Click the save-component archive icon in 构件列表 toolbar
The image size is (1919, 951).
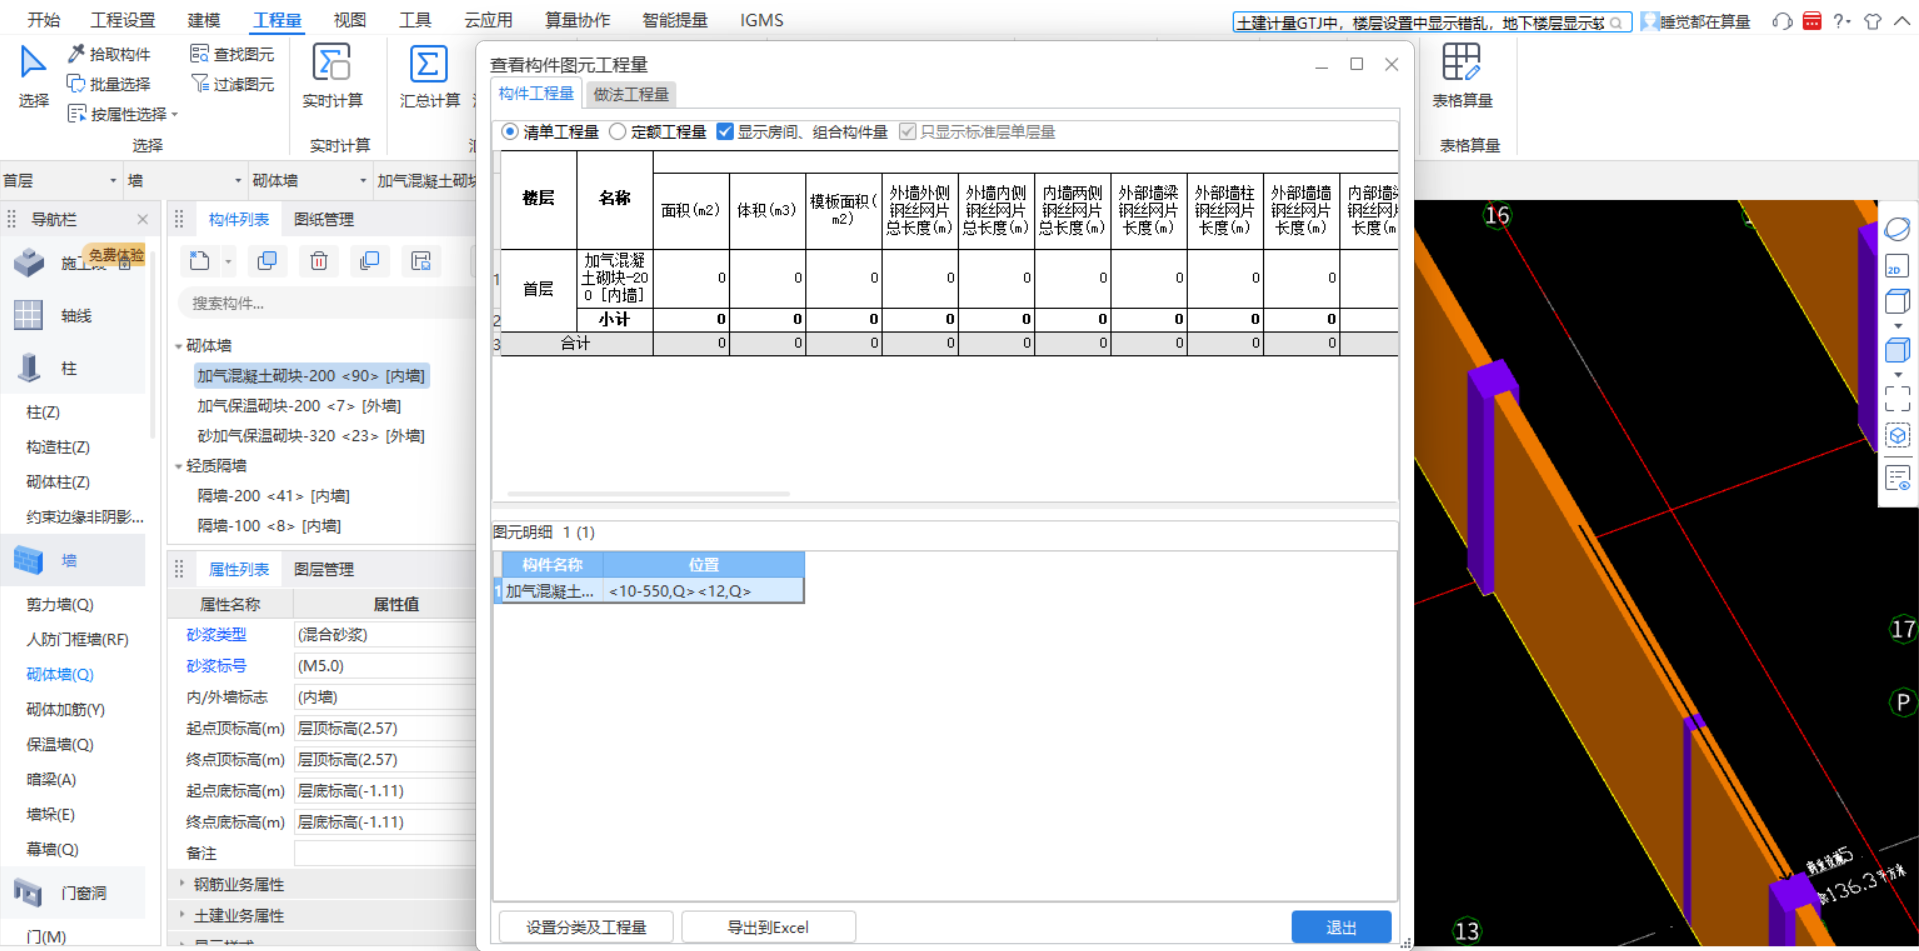[x=421, y=261]
